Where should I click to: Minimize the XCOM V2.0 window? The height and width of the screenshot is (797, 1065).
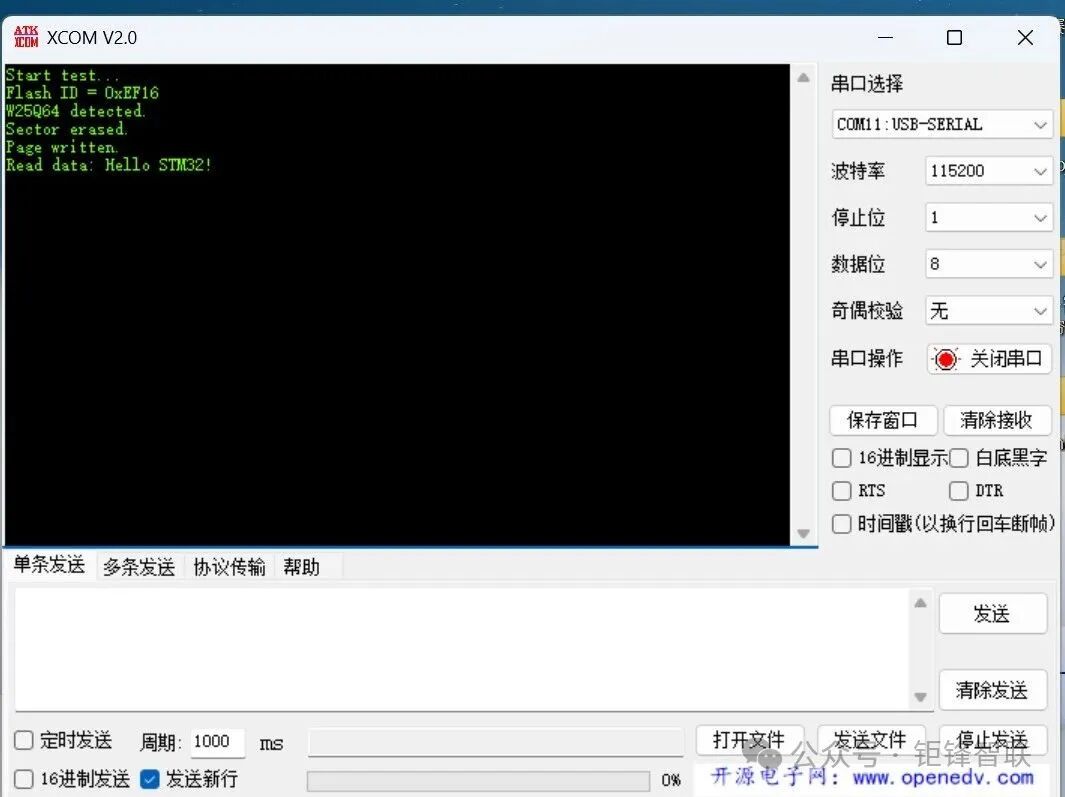[x=885, y=37]
